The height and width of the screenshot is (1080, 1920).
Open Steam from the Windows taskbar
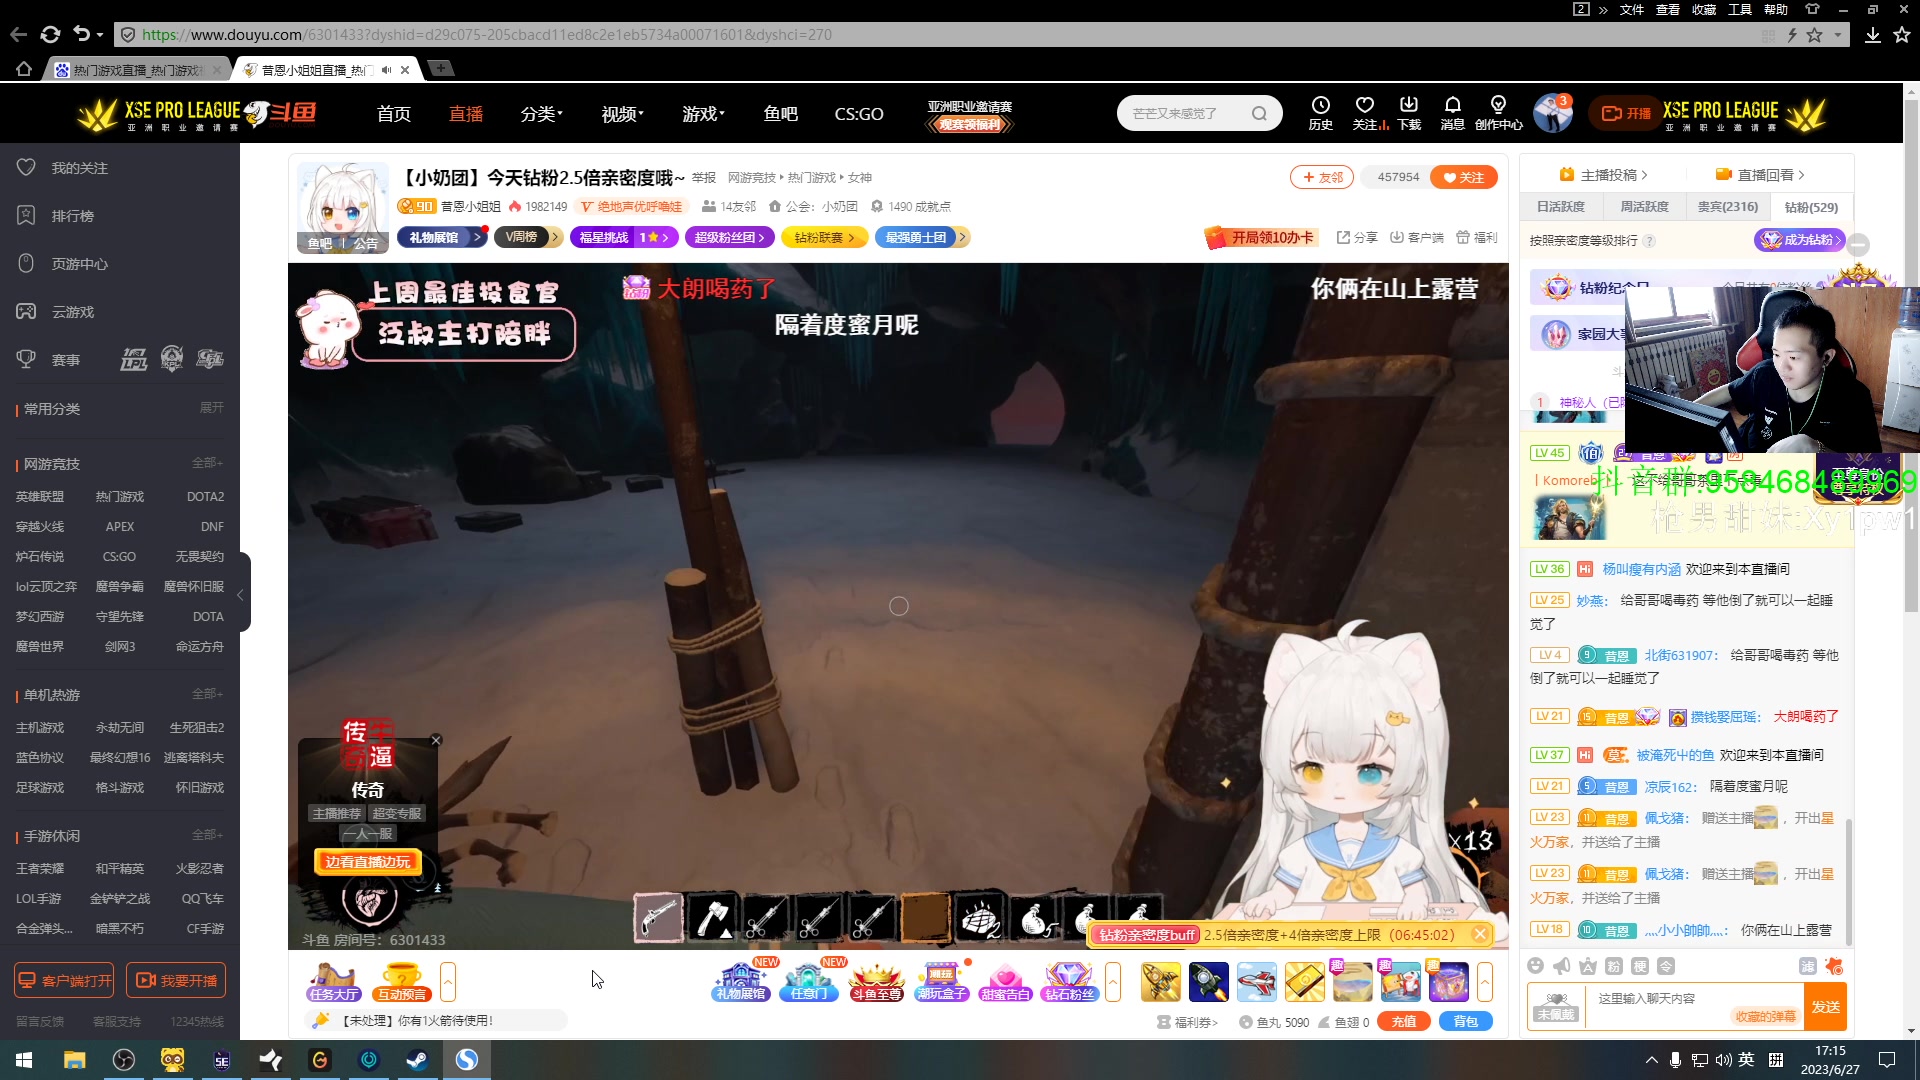pyautogui.click(x=417, y=1060)
